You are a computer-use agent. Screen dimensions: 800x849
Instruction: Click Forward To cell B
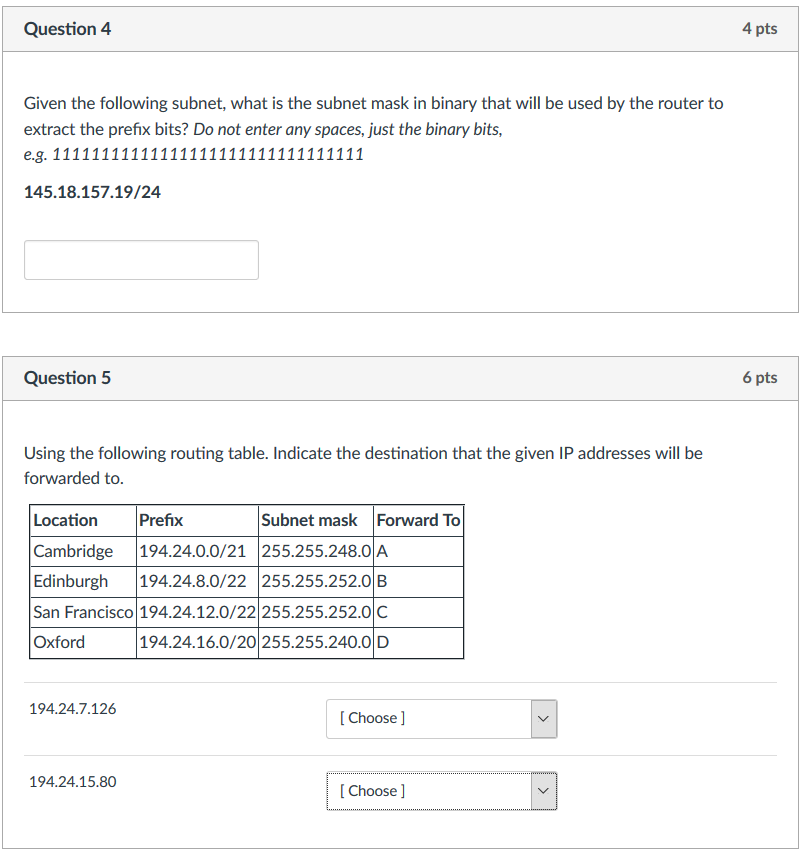coord(418,582)
